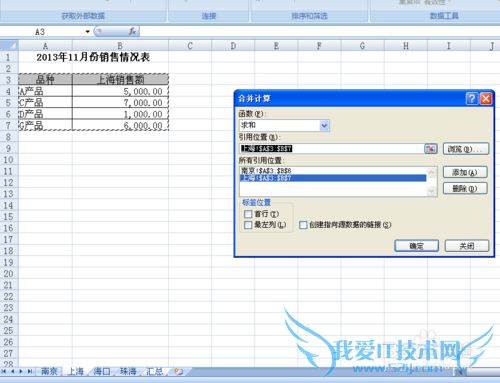The image size is (500, 383).
Task: Switch to the 上海 sheet tab
Action: click(x=76, y=371)
